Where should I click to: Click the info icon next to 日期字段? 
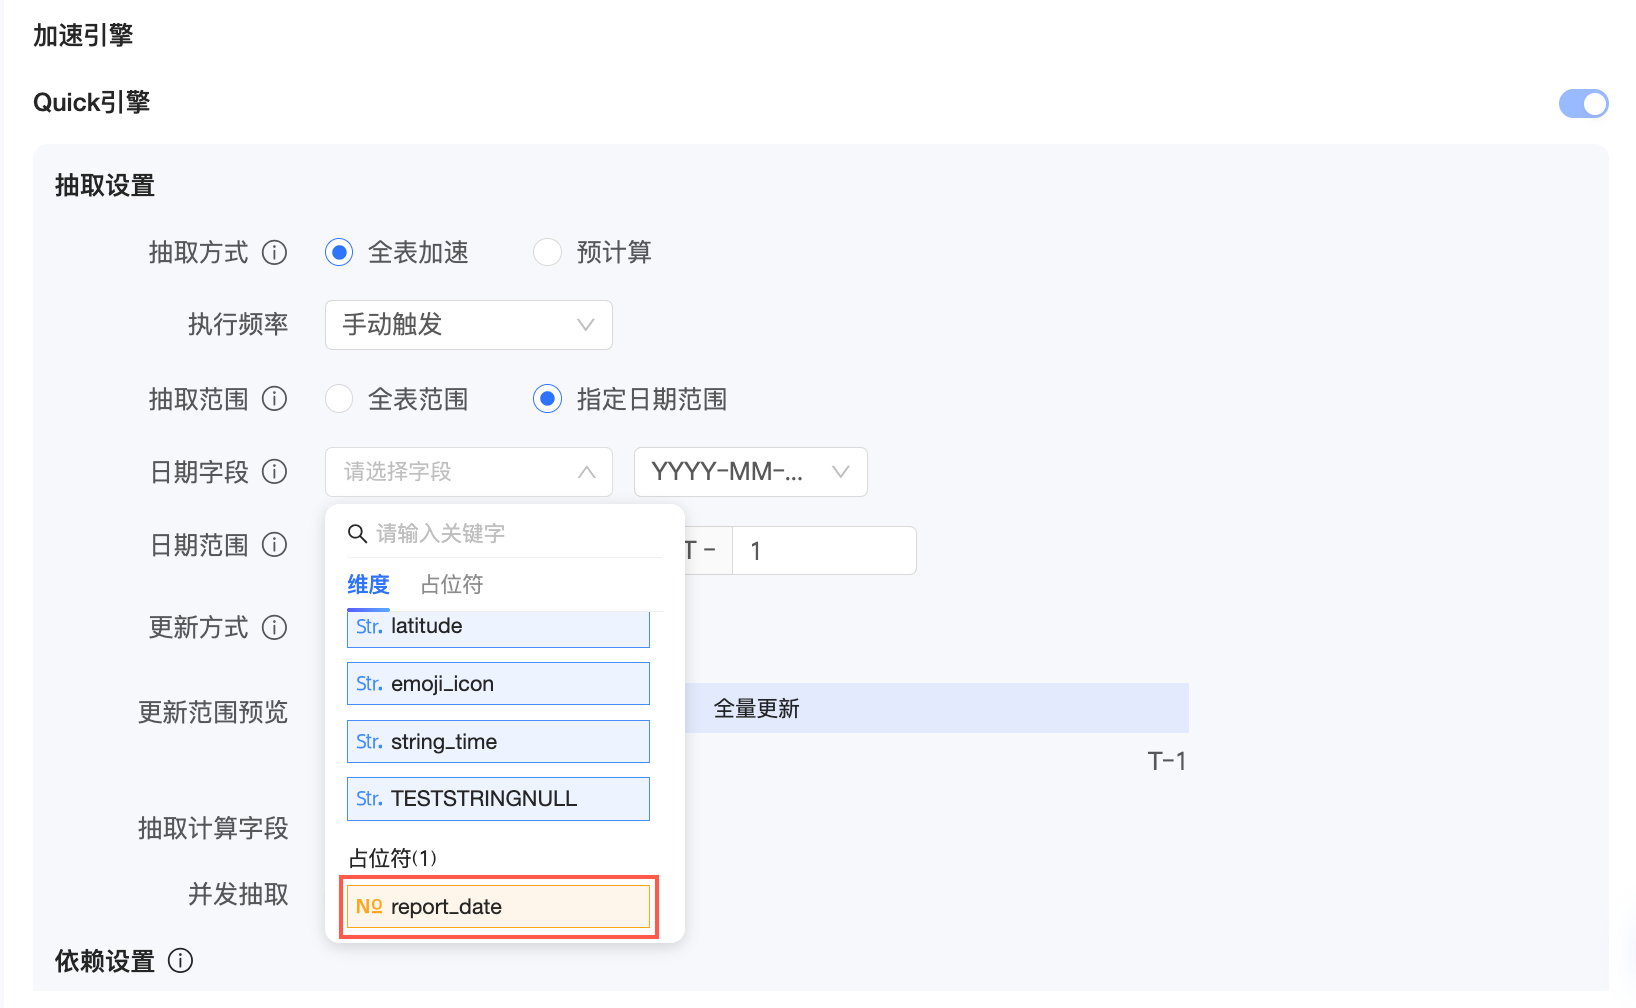pyautogui.click(x=274, y=471)
